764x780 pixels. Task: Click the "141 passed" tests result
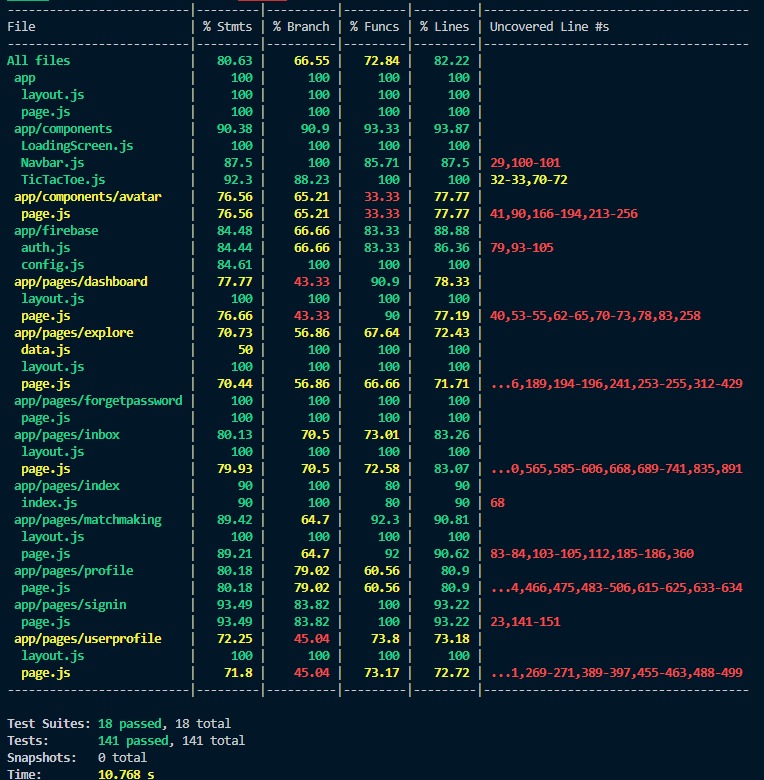click(x=133, y=741)
